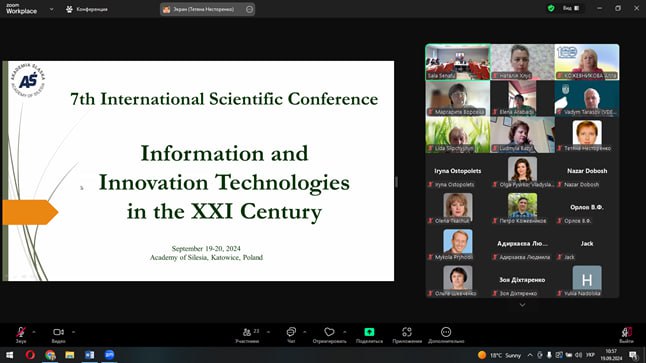Select the Ludmyla Batyk video tile
The height and width of the screenshot is (363, 646).
(522, 134)
